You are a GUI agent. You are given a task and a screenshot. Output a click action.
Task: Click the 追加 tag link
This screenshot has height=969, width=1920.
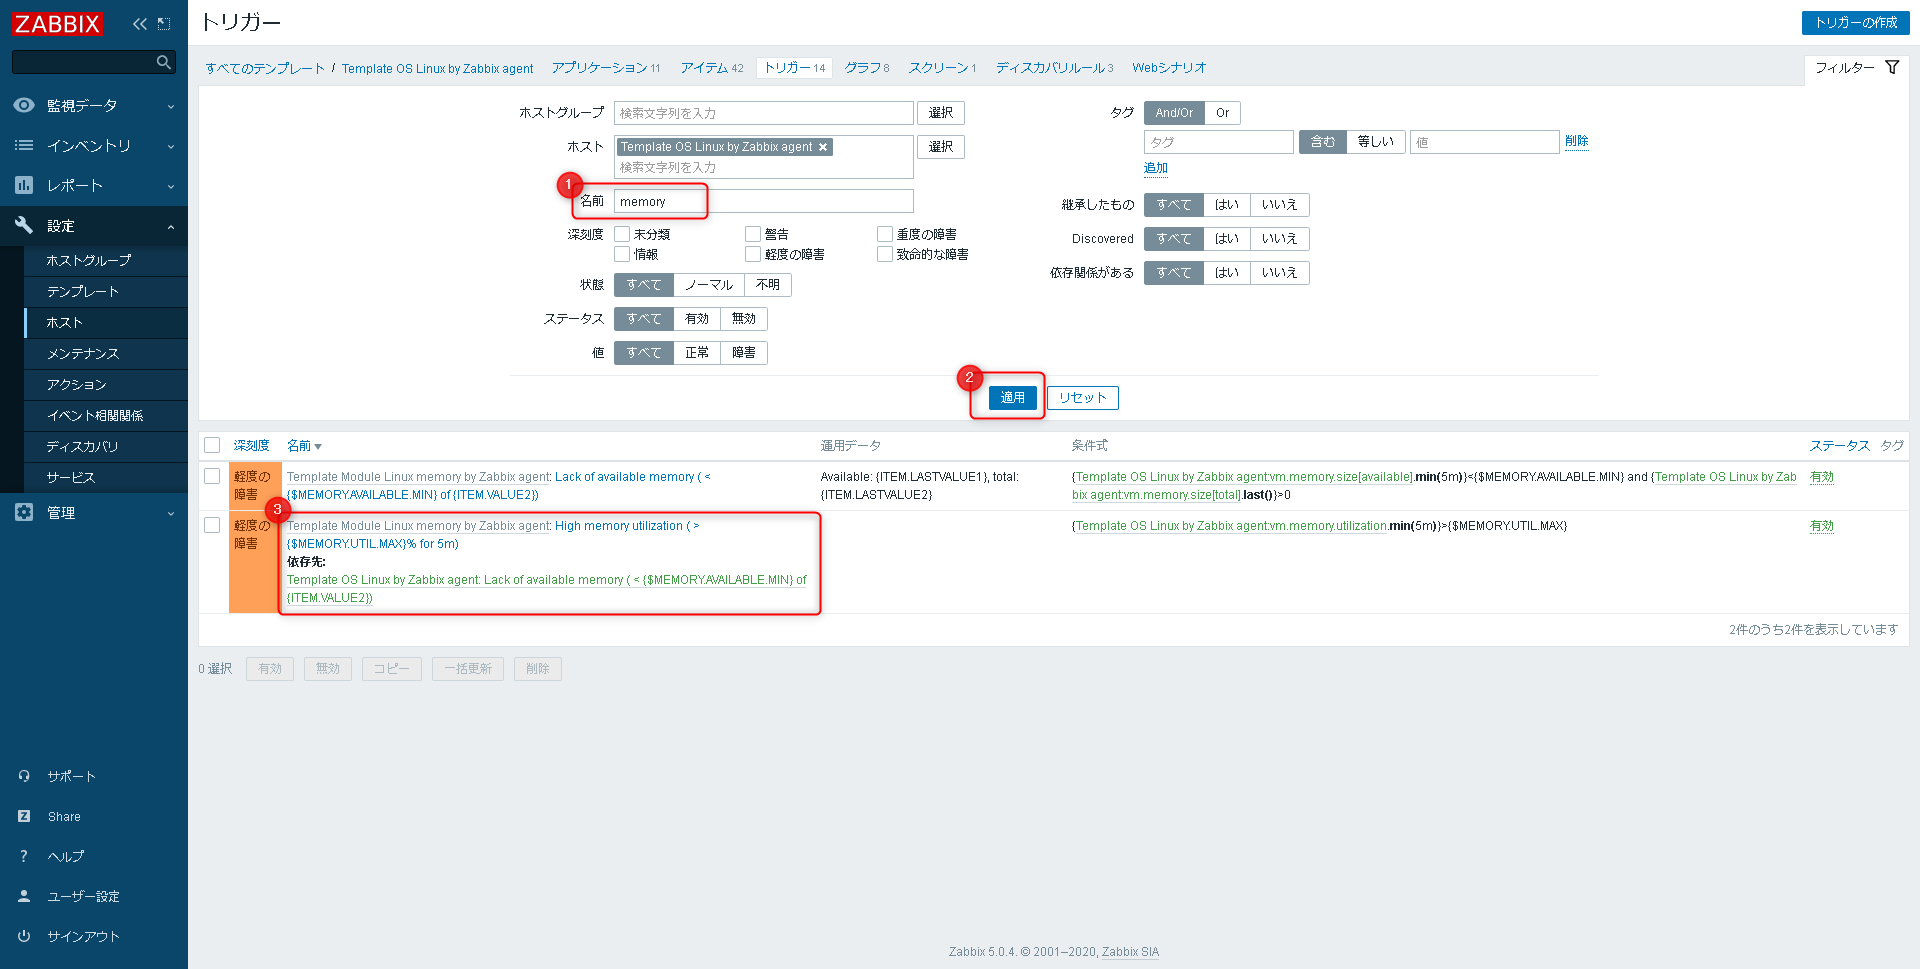(x=1156, y=168)
